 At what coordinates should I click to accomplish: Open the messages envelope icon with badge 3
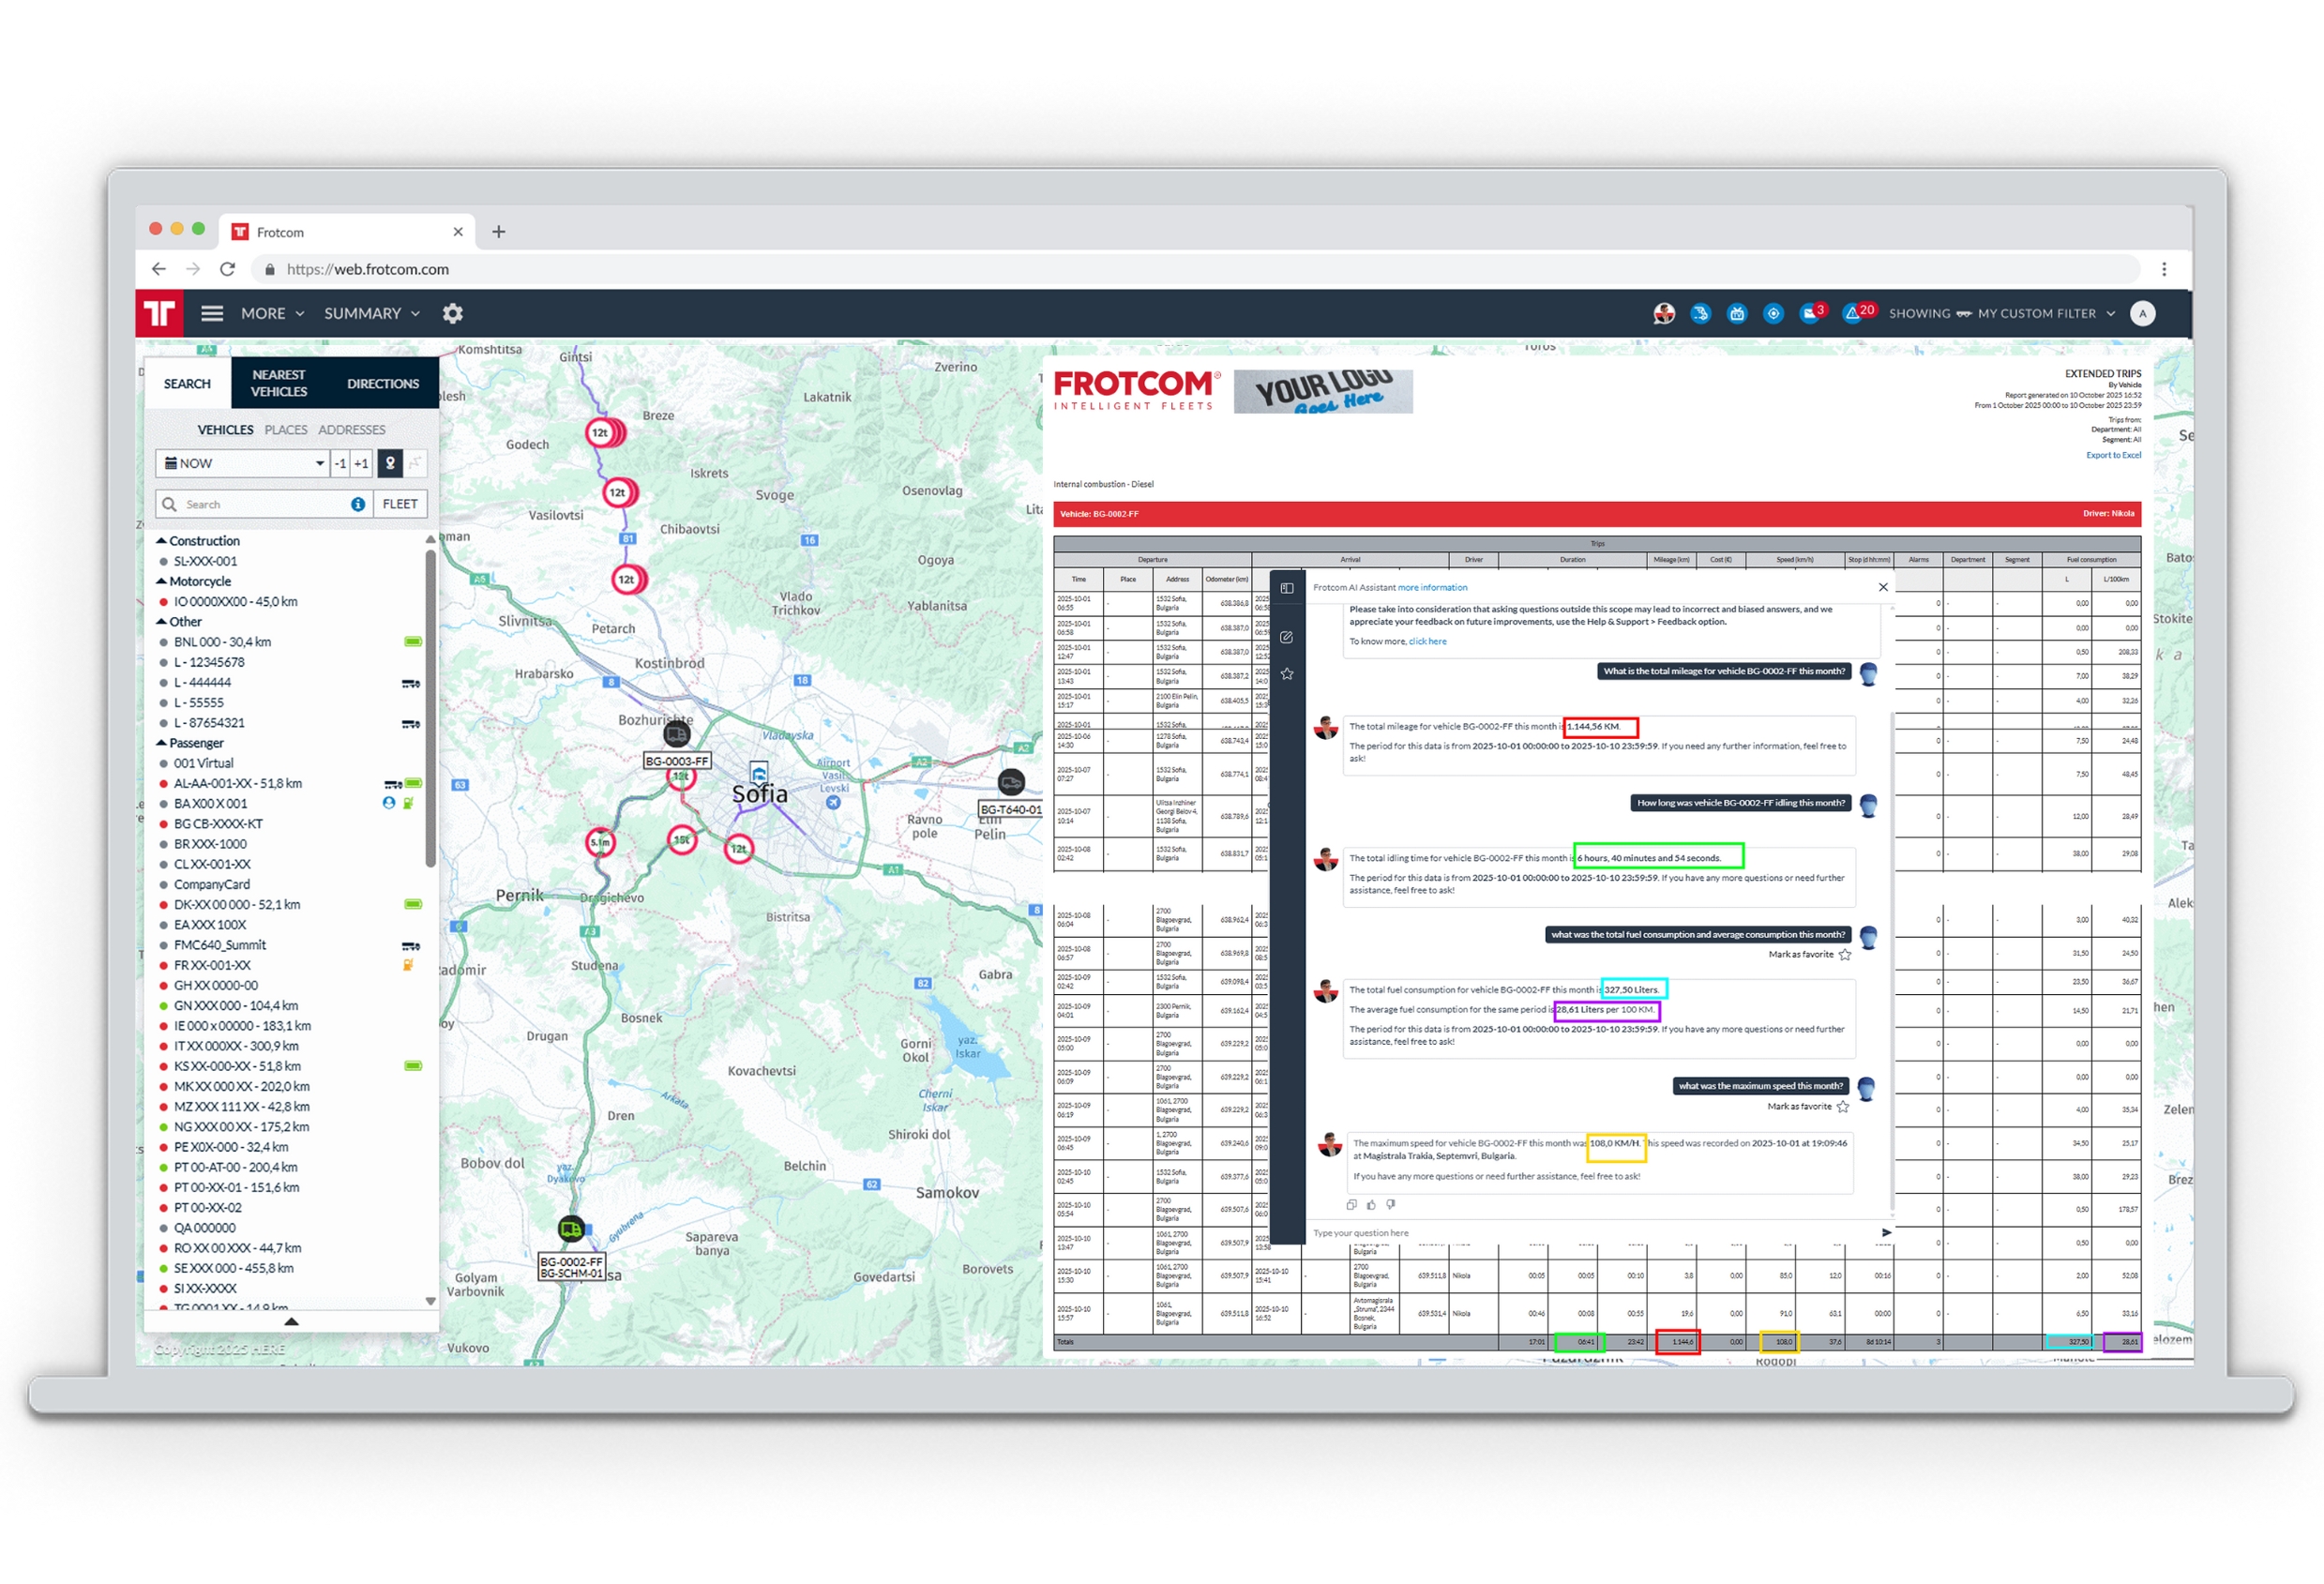click(x=1809, y=314)
